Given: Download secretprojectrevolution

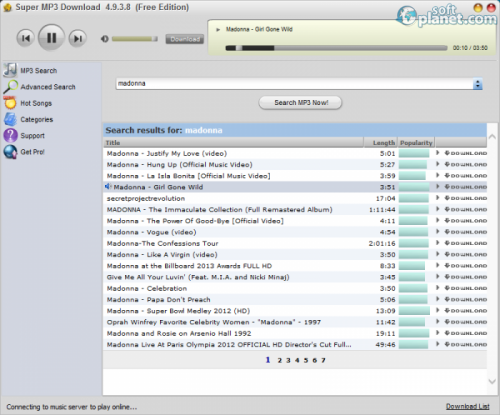Looking at the screenshot, I should coord(466,198).
